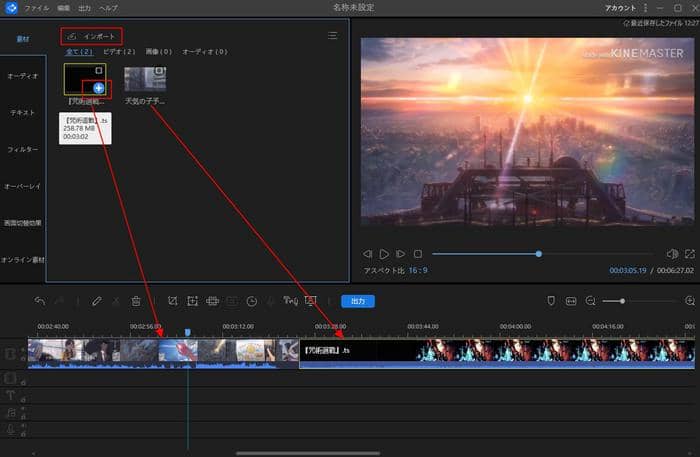Set clip duration with clock icon

pyautogui.click(x=252, y=301)
